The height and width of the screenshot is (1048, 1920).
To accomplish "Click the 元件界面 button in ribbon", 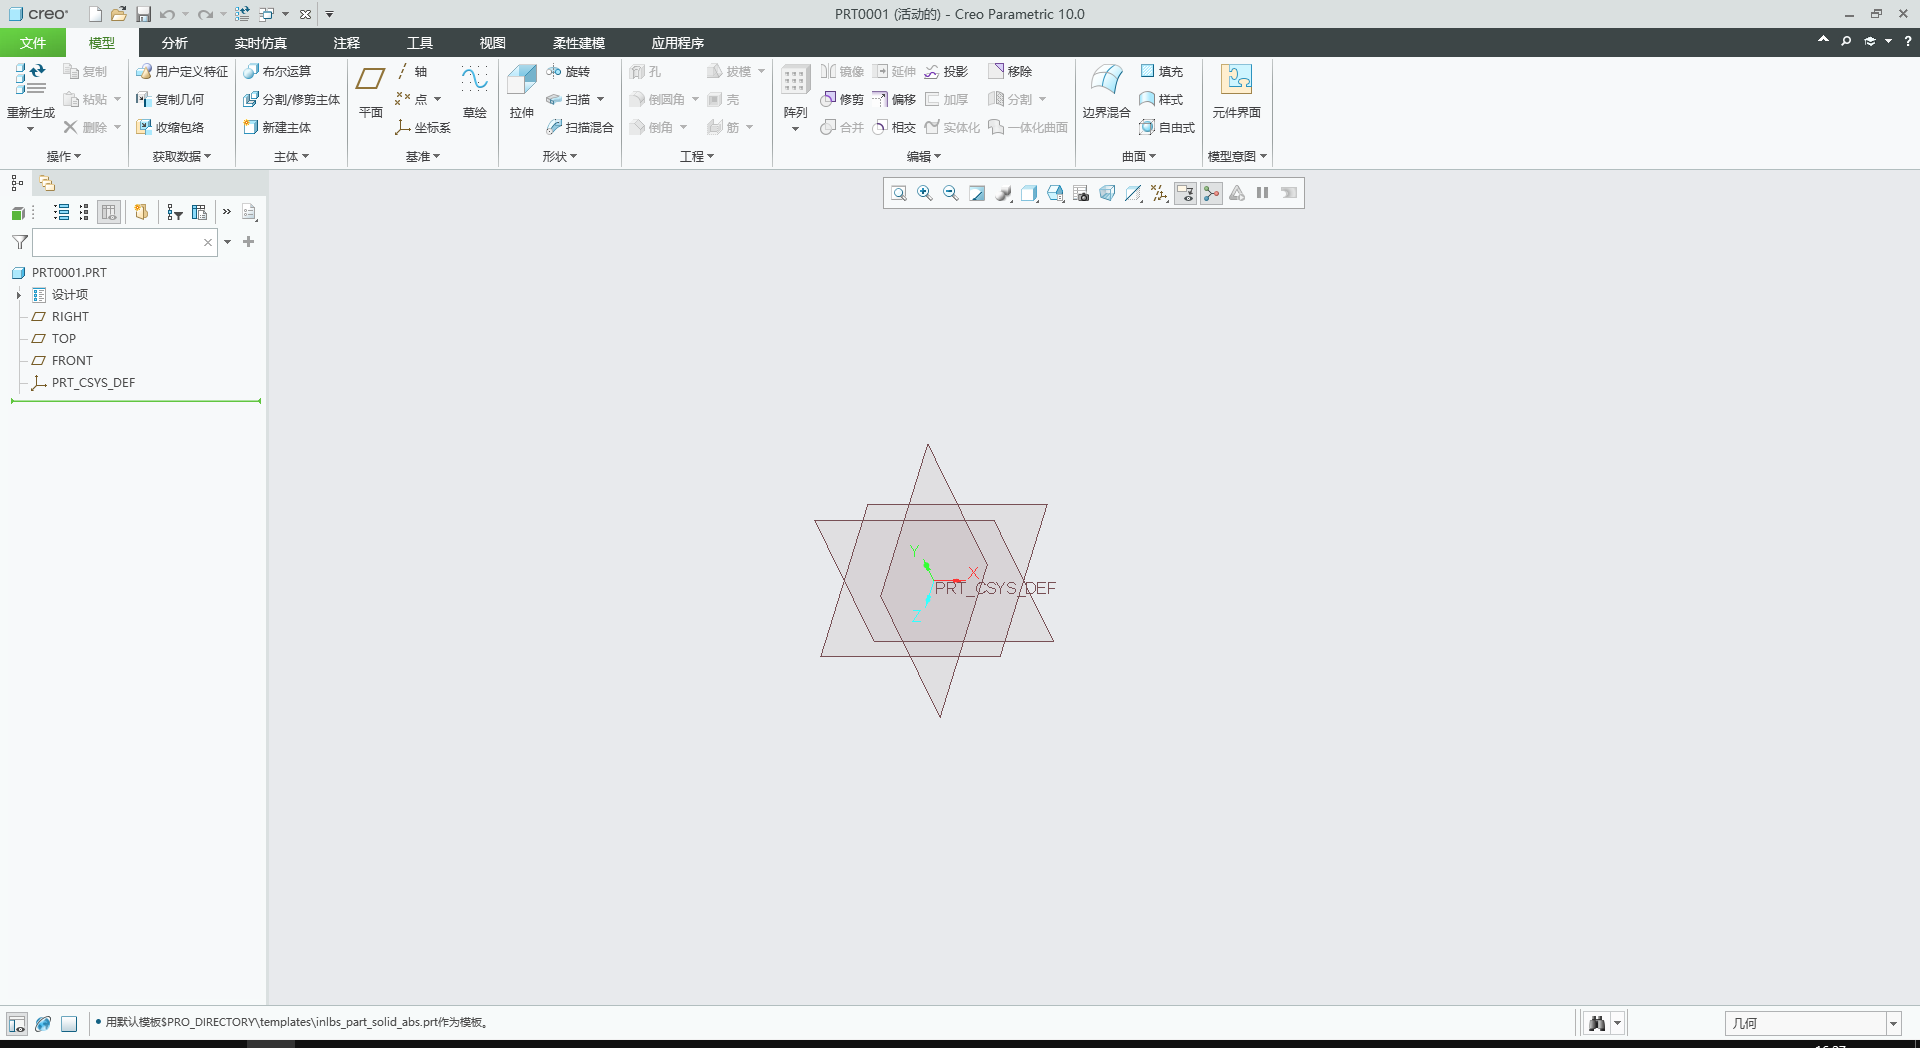I will 1236,90.
